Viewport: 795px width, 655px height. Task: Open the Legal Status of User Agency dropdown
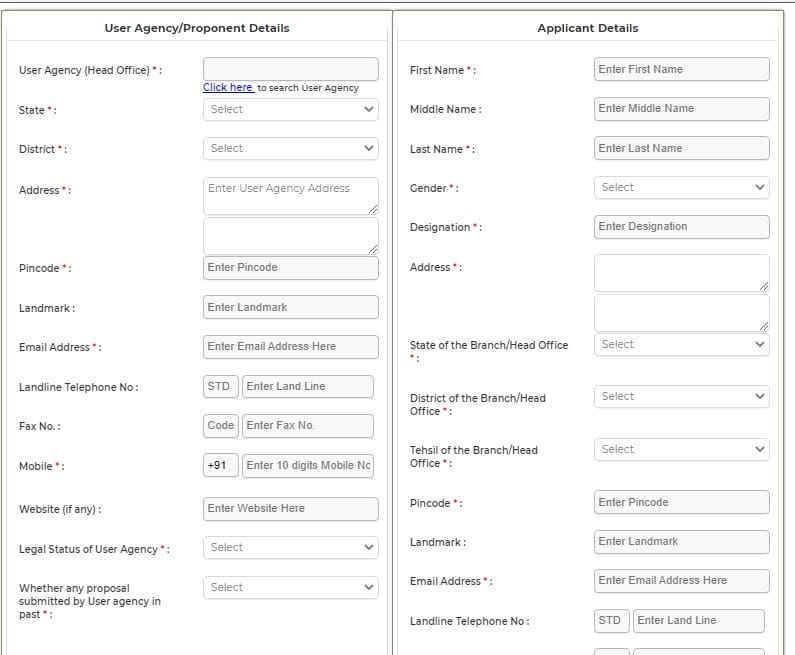pos(290,547)
